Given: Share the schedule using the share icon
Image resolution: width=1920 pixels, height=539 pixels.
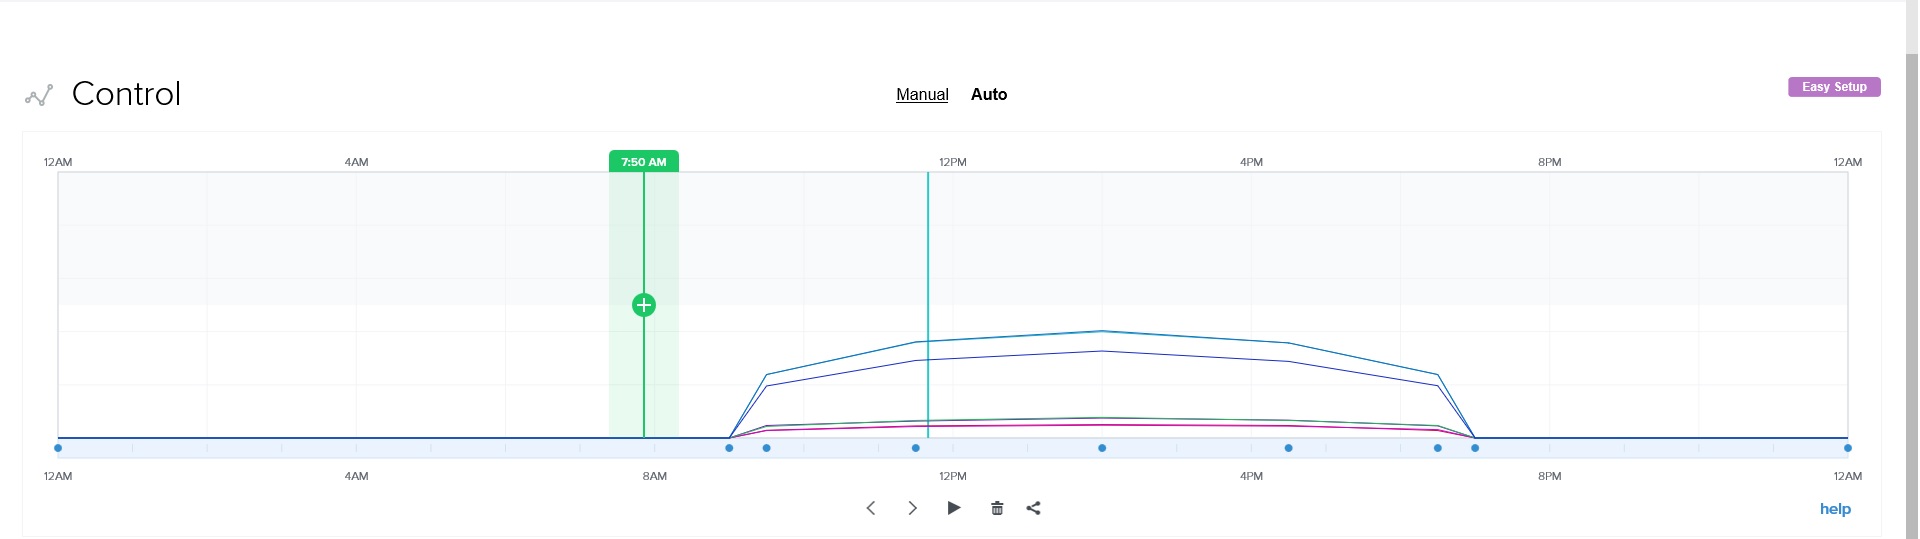Looking at the screenshot, I should pos(1034,508).
